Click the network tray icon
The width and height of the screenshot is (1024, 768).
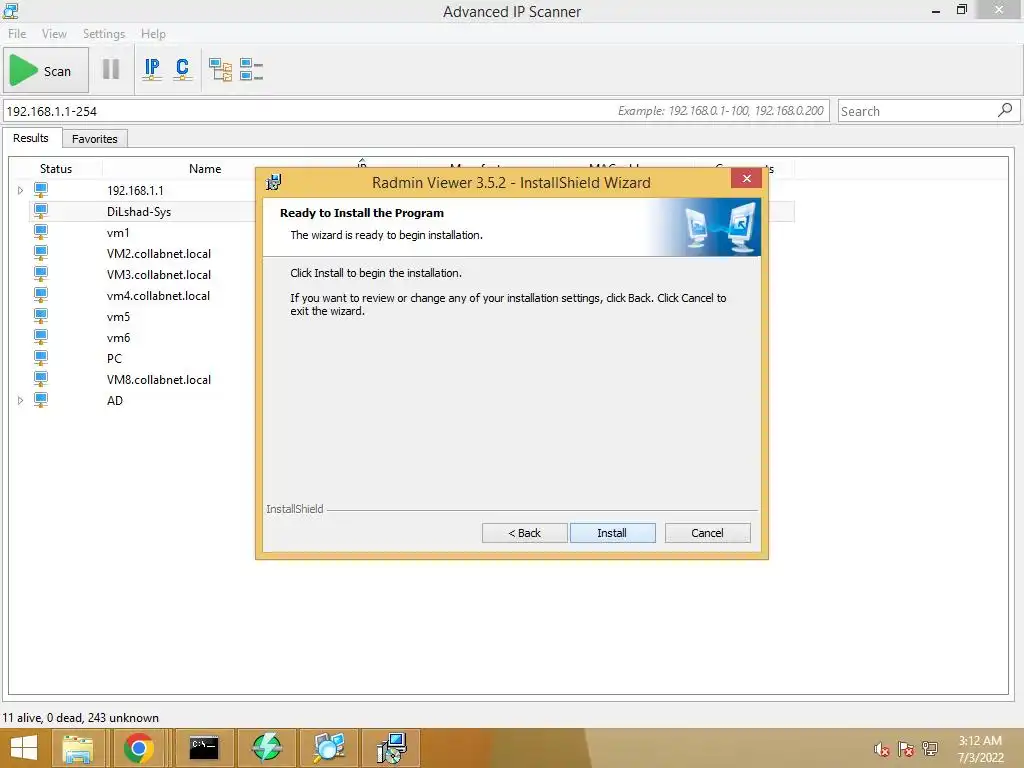coord(929,749)
